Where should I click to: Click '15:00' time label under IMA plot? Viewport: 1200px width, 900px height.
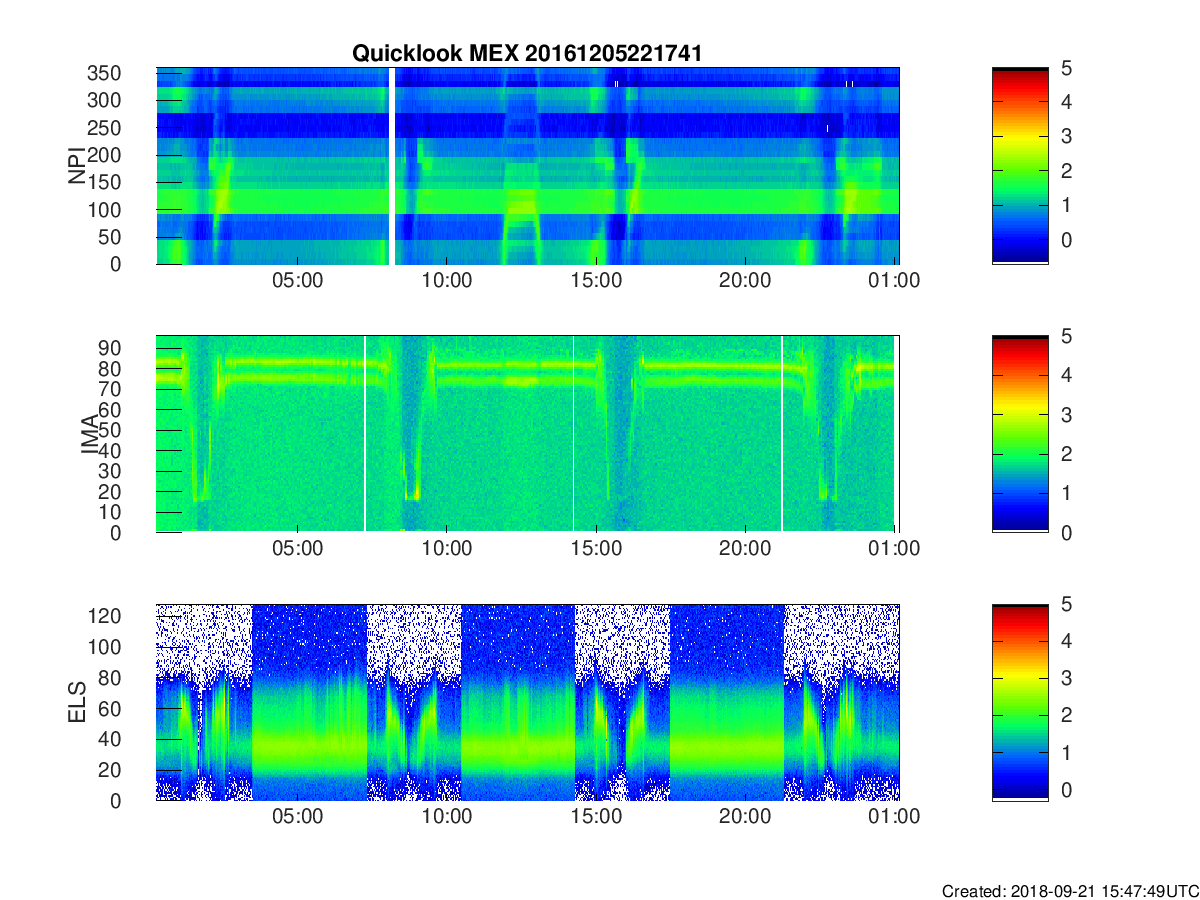(x=596, y=549)
